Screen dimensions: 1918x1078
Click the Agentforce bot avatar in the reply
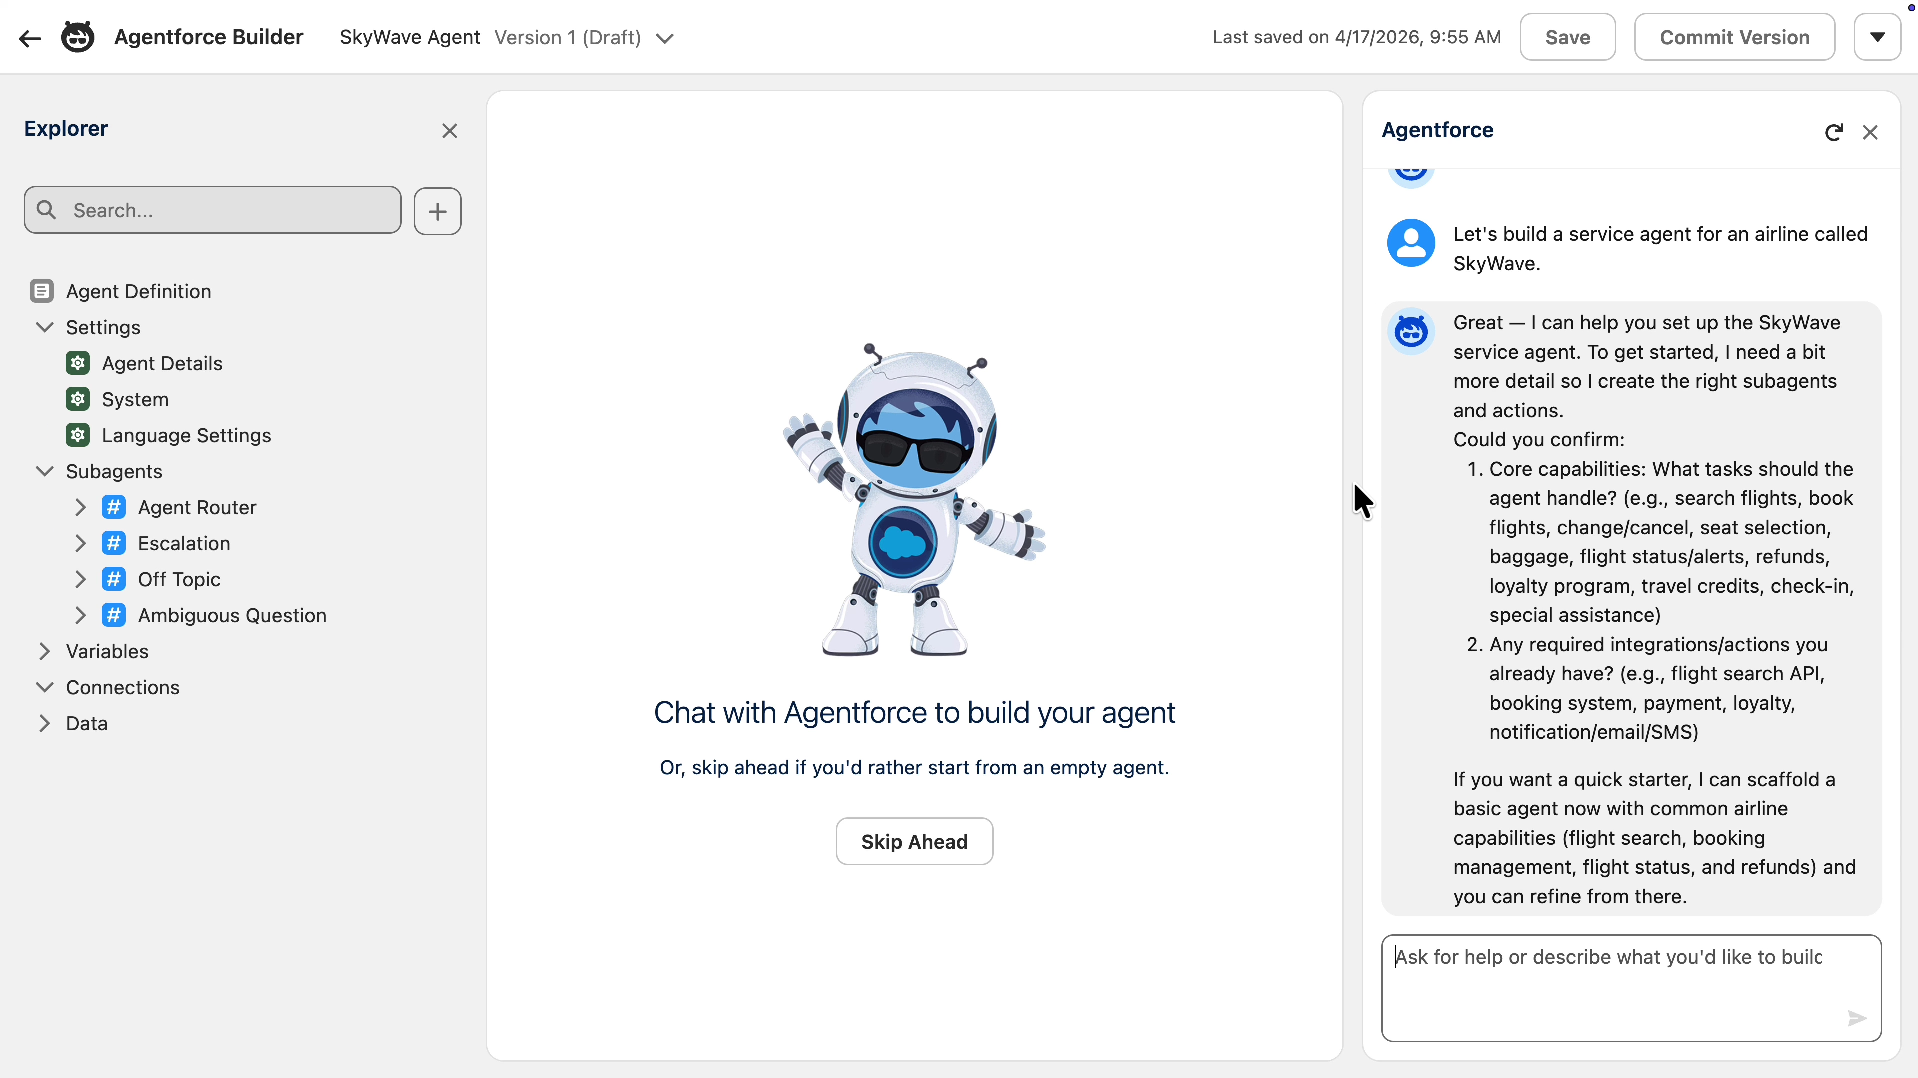pos(1411,331)
